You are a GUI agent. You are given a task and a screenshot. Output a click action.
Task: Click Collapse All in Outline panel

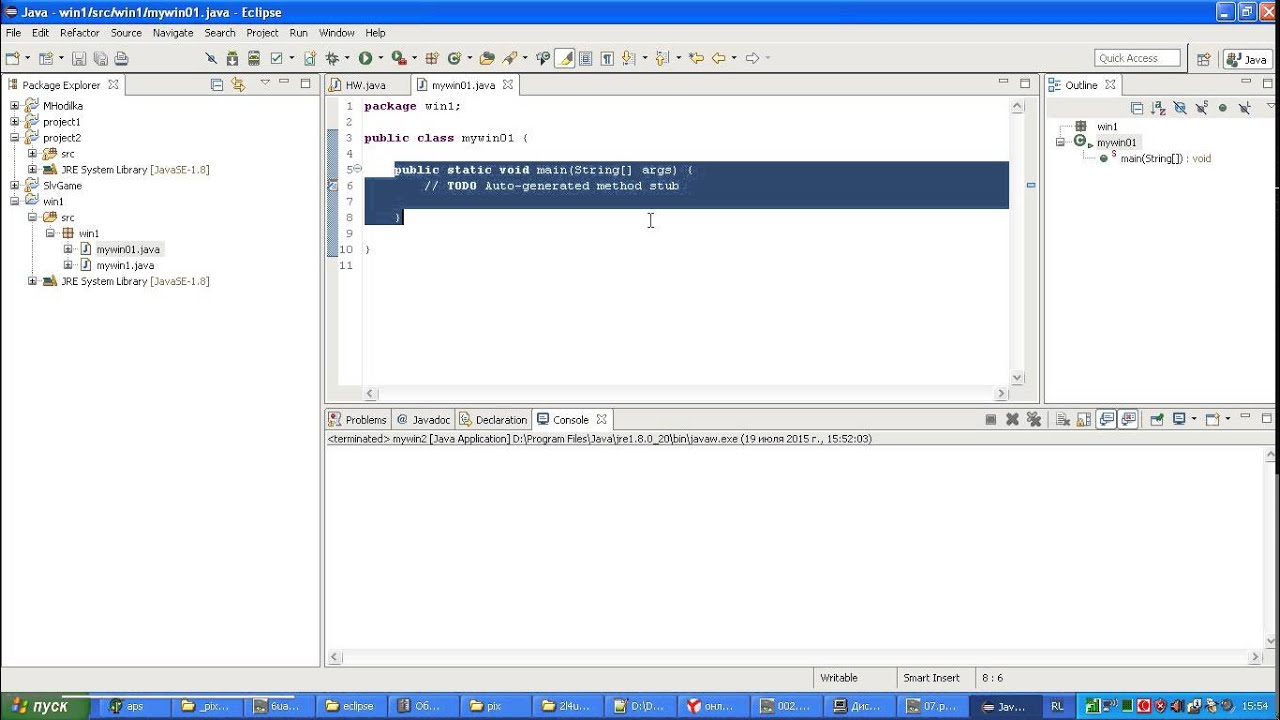[1137, 107]
